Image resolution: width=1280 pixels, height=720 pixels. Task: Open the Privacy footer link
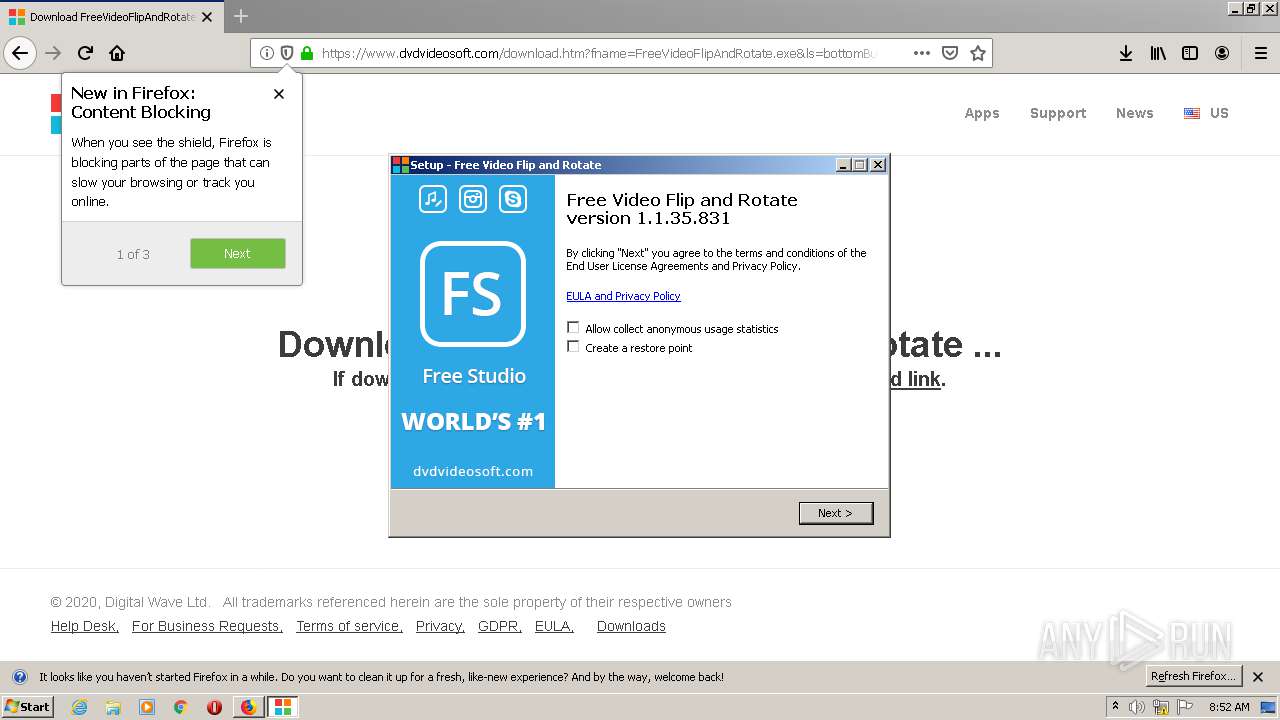(x=440, y=626)
